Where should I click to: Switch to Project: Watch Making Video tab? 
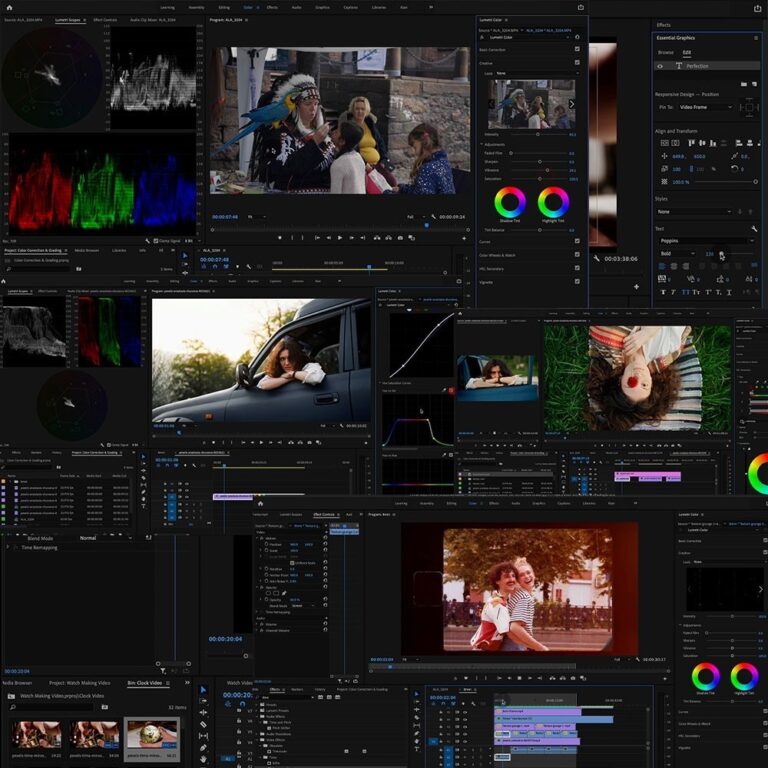[x=80, y=683]
